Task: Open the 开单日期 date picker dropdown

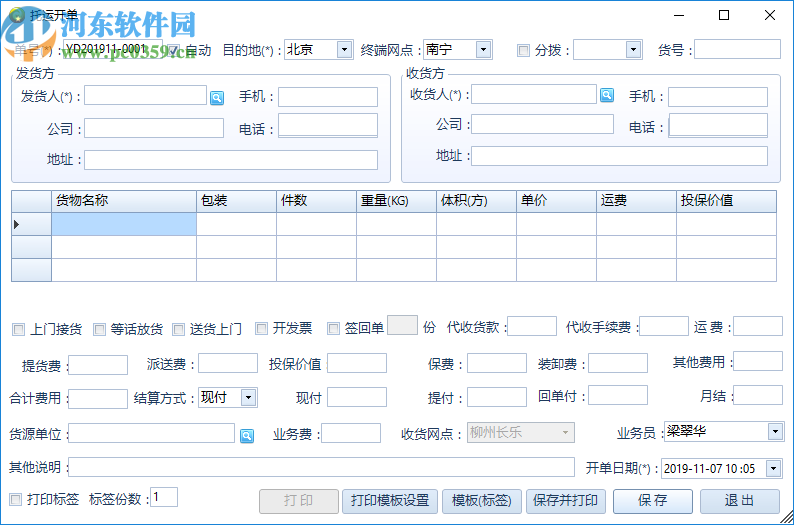Action: pyautogui.click(x=773, y=468)
